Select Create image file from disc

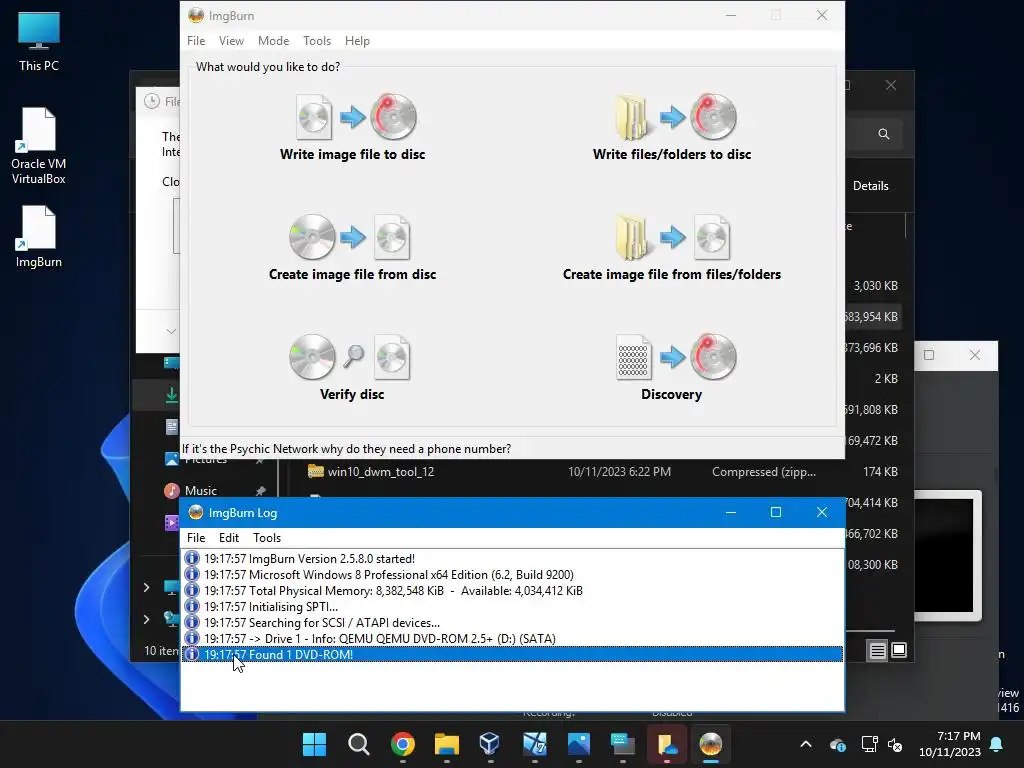tap(353, 248)
